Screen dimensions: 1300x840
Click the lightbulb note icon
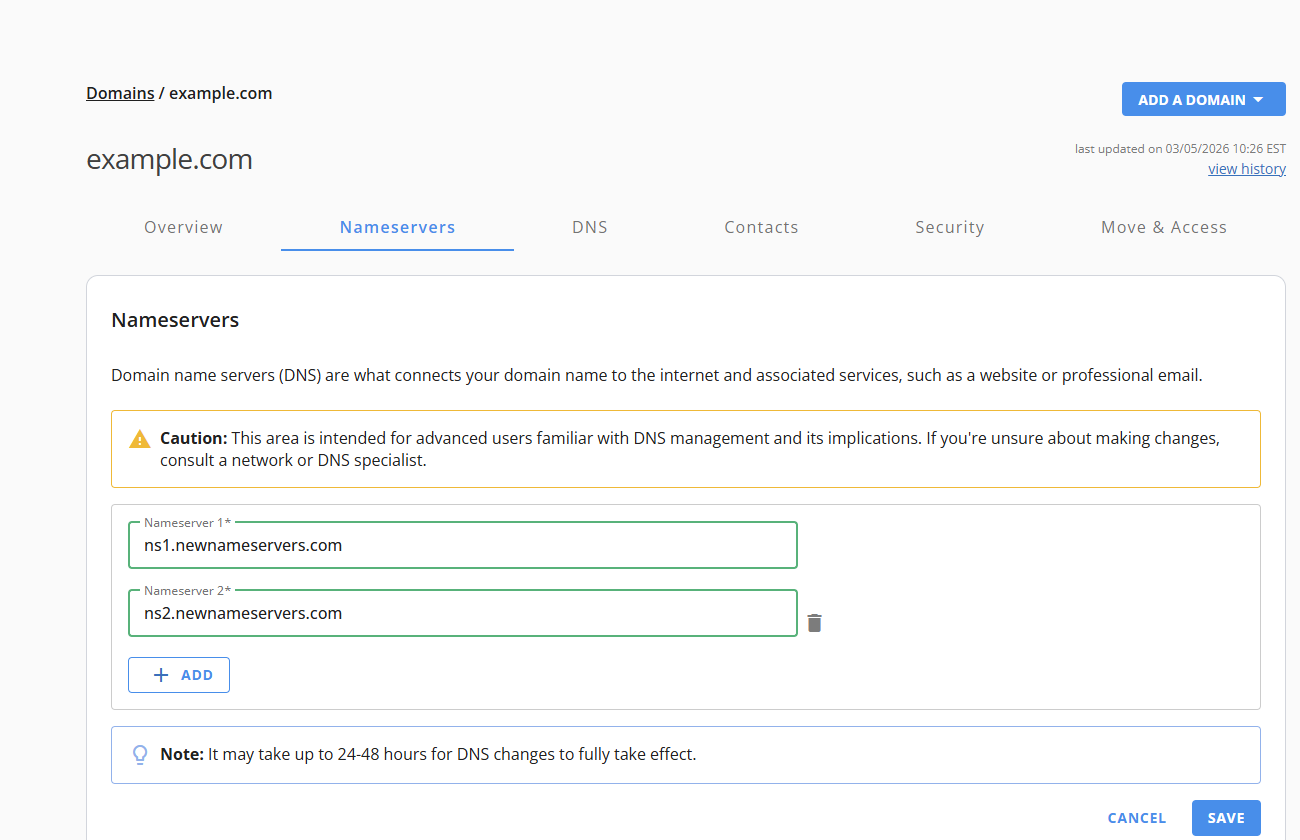(x=140, y=755)
